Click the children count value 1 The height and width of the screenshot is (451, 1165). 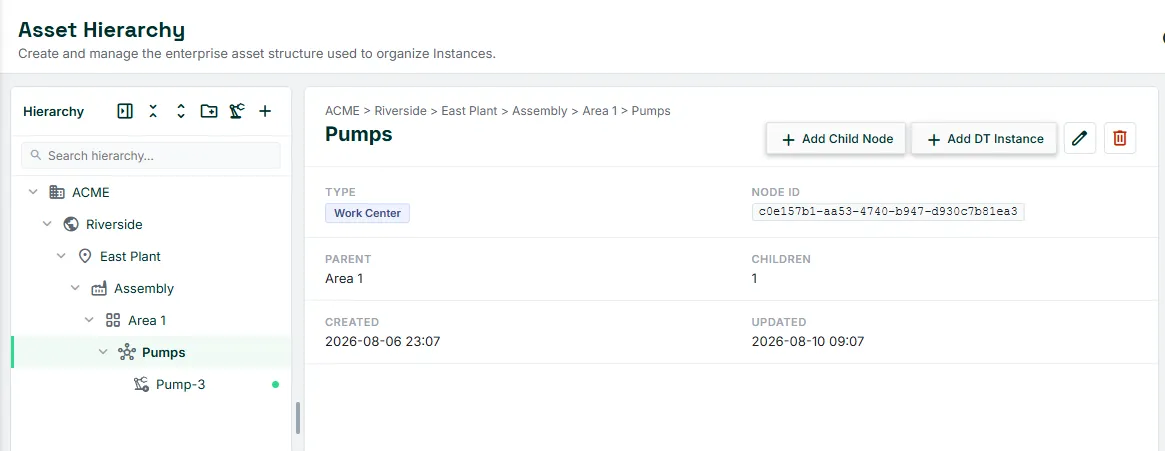click(x=755, y=279)
